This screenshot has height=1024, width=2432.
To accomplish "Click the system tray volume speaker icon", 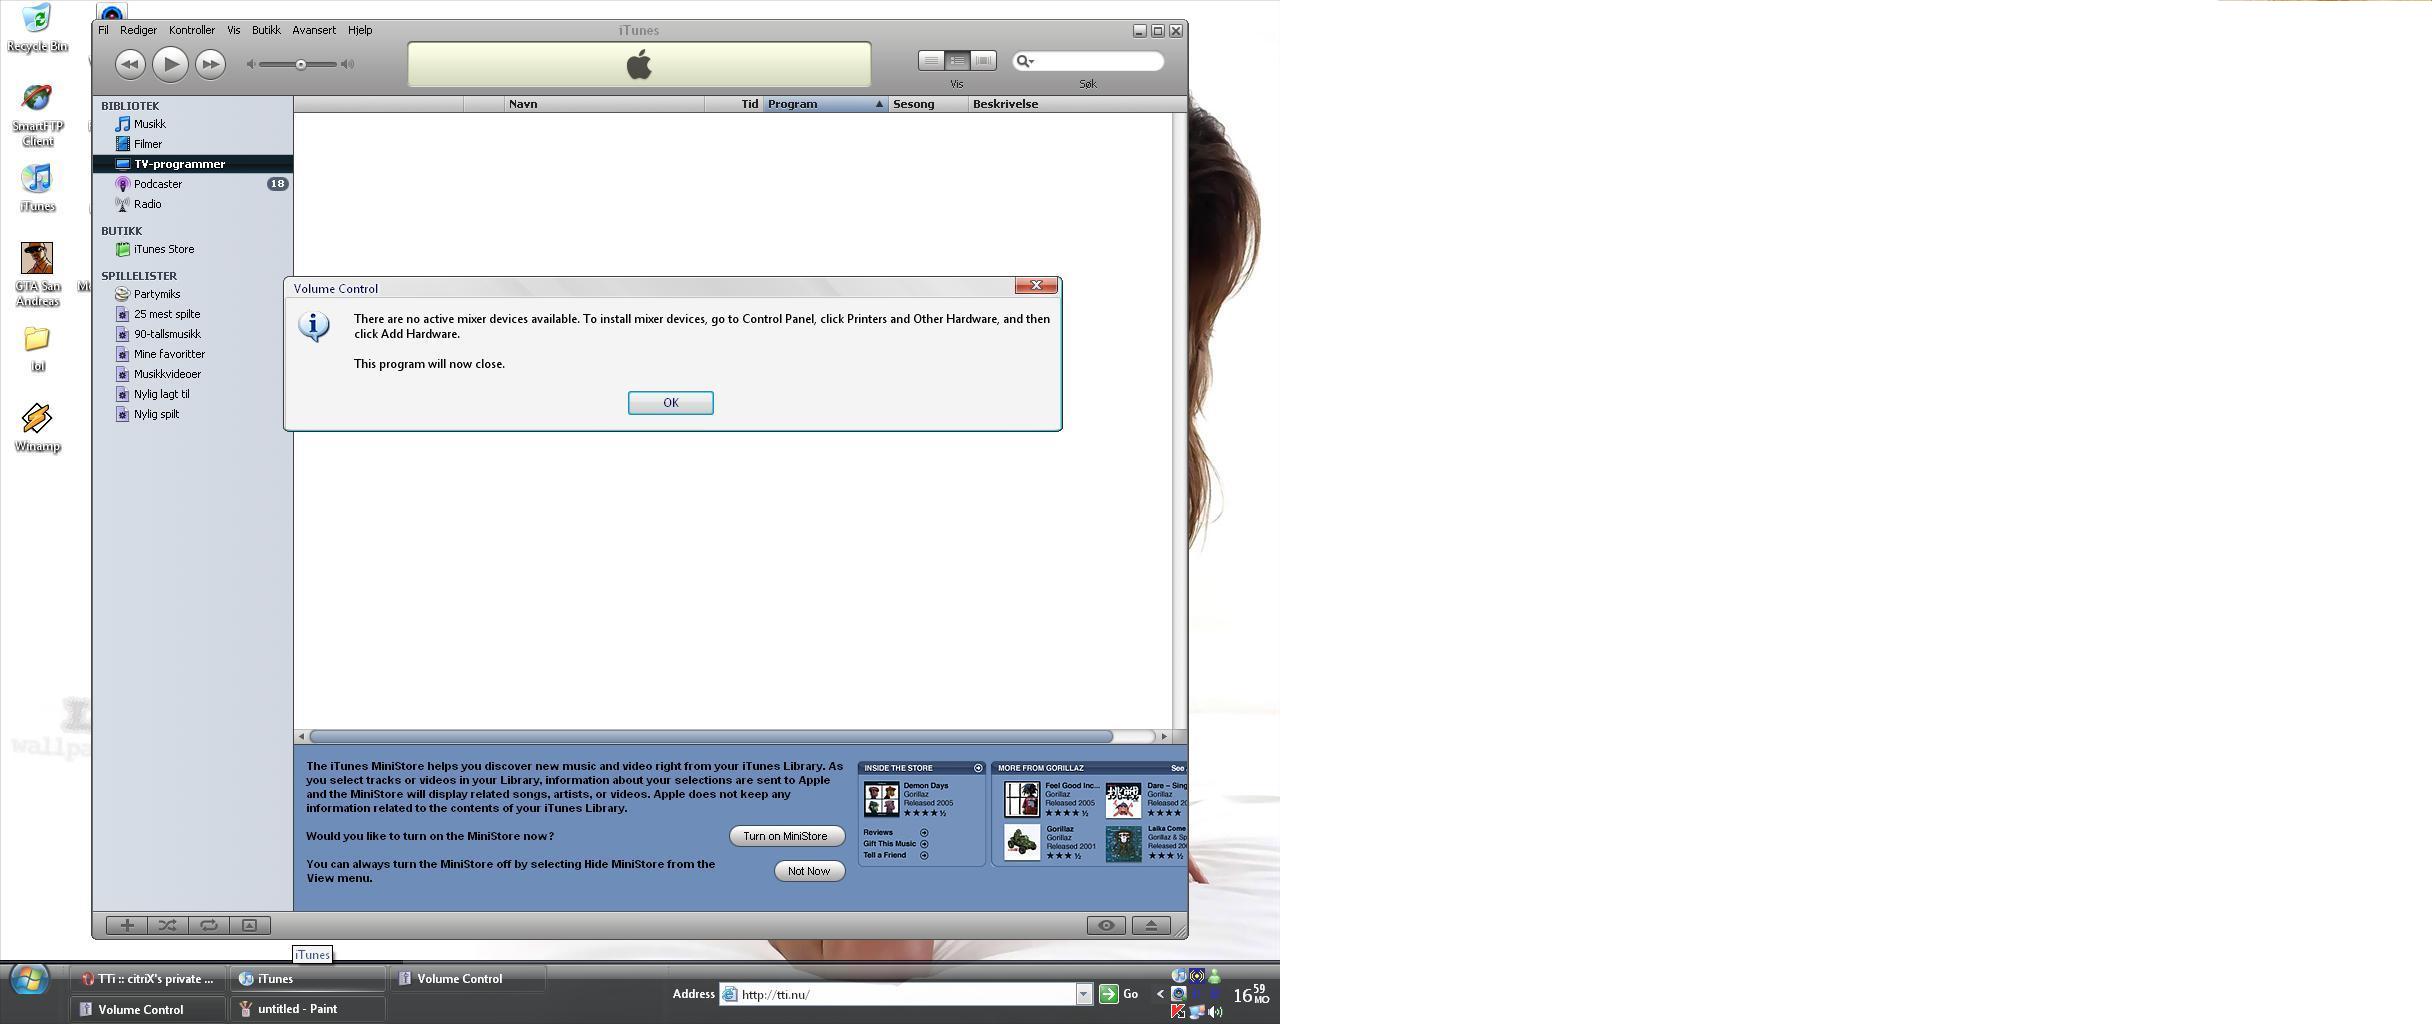I will [1216, 1011].
